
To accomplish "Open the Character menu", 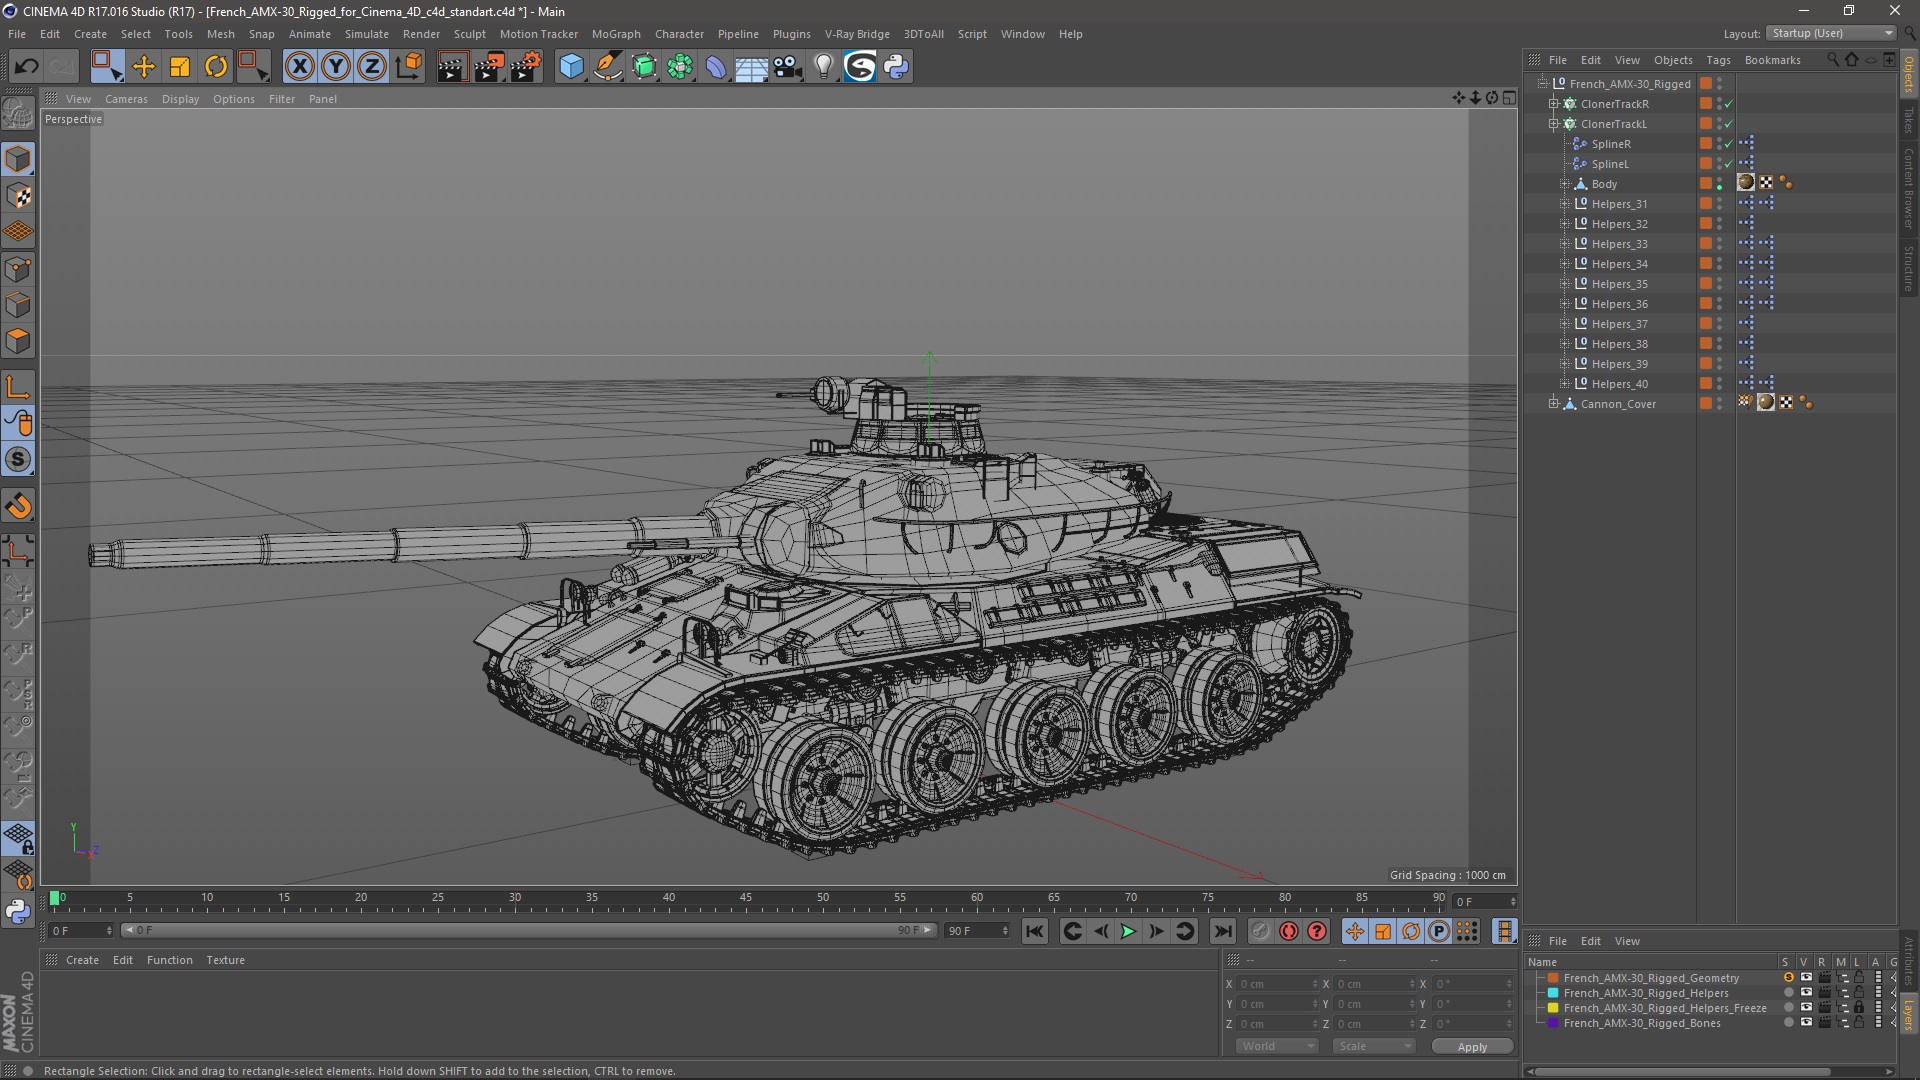I will (679, 34).
